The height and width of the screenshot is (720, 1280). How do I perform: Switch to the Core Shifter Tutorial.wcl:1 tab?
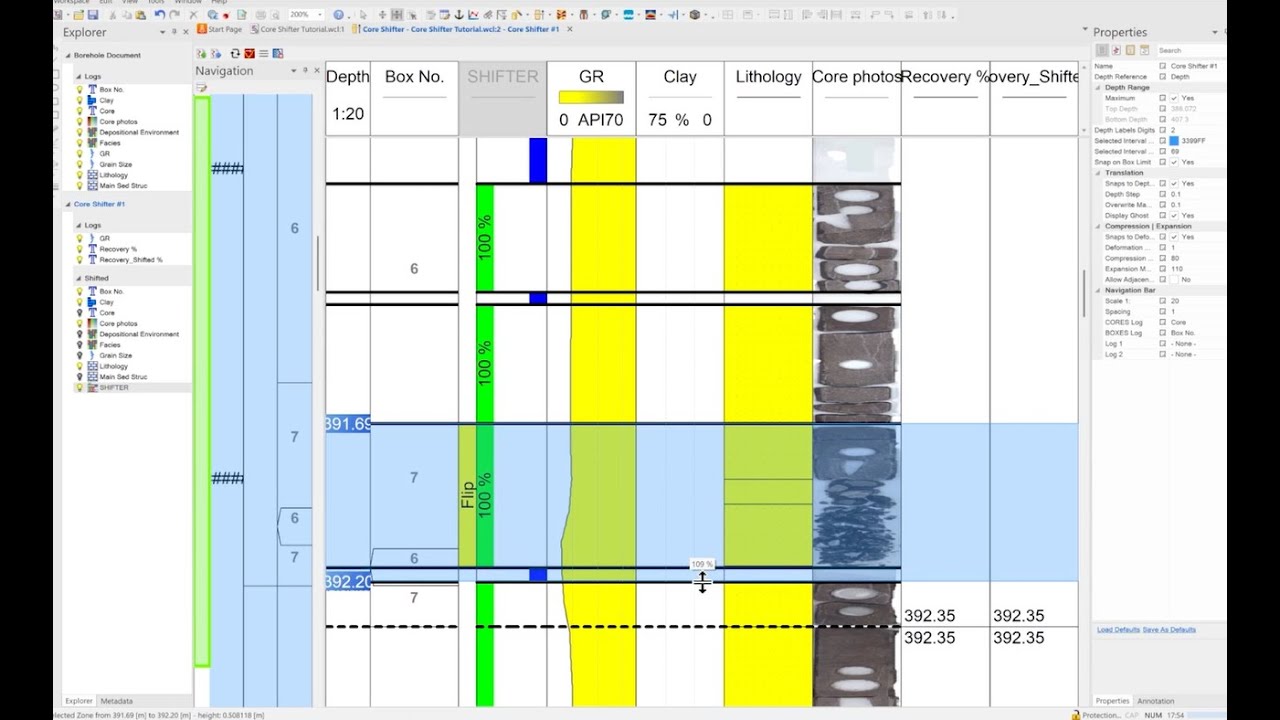tap(297, 29)
